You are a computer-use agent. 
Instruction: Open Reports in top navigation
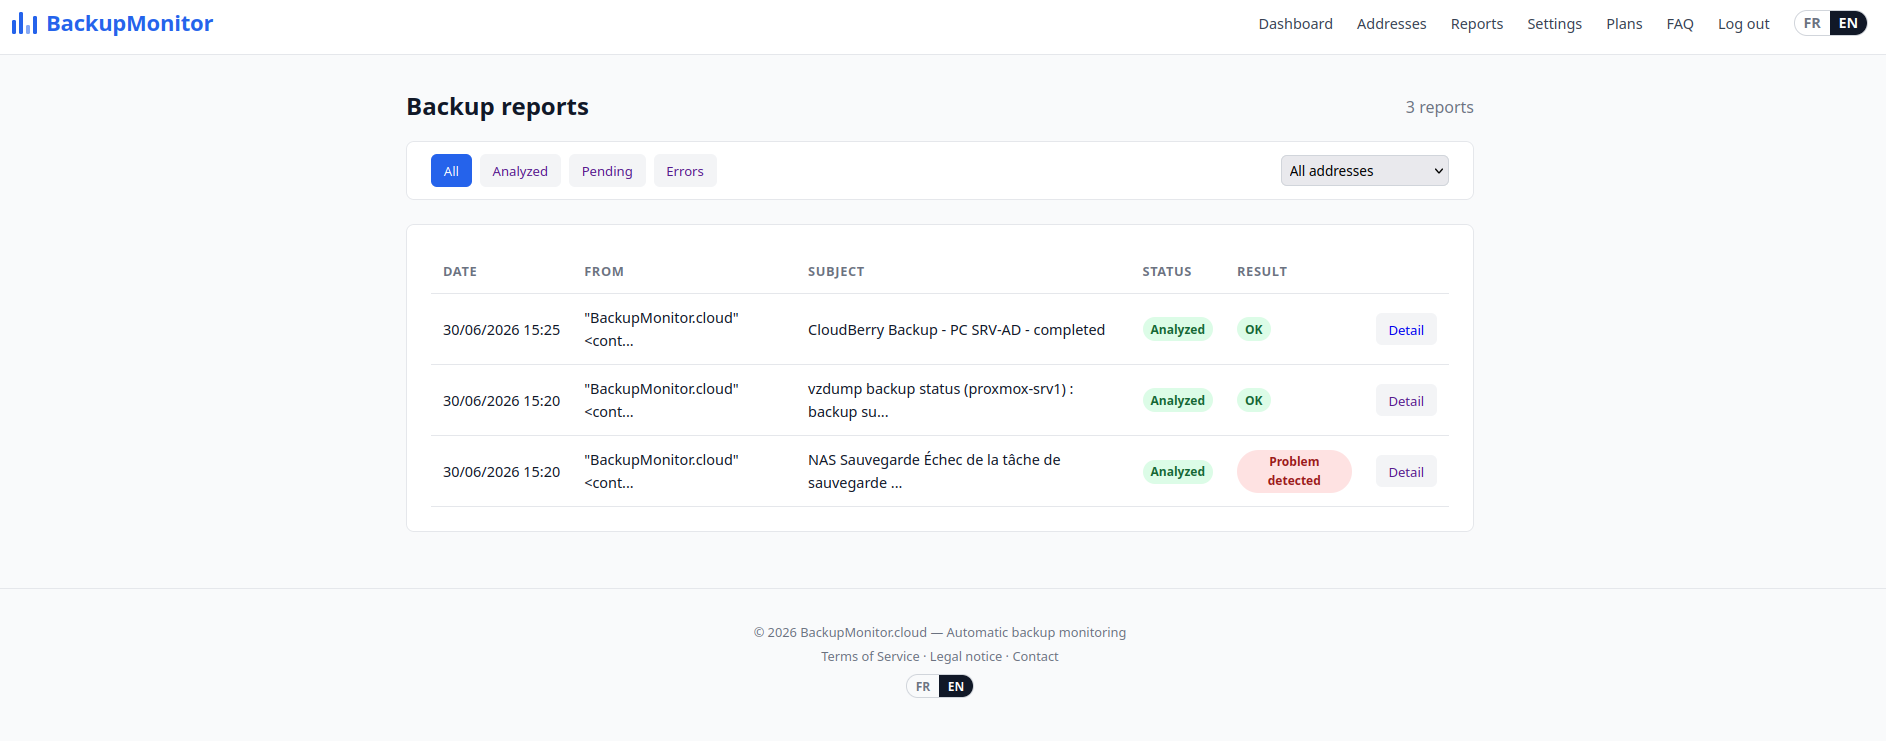coord(1476,24)
